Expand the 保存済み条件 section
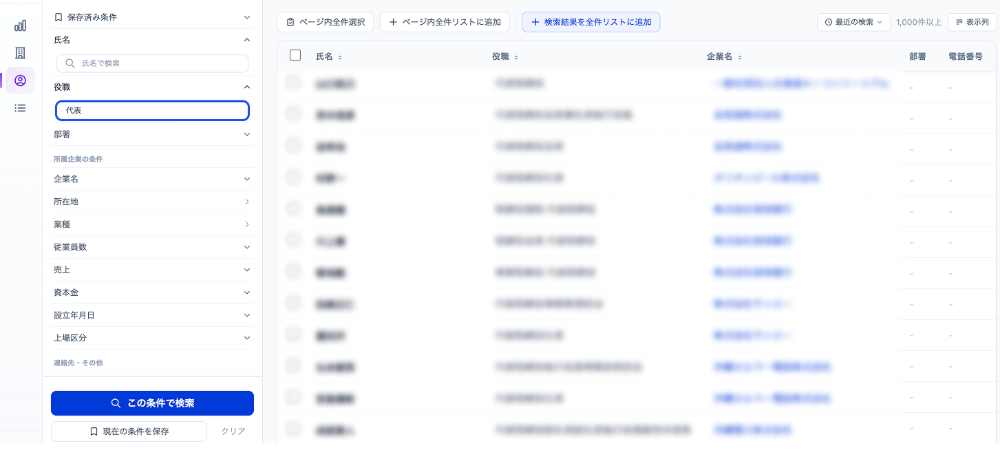This screenshot has height=450, width=1000. [152, 17]
